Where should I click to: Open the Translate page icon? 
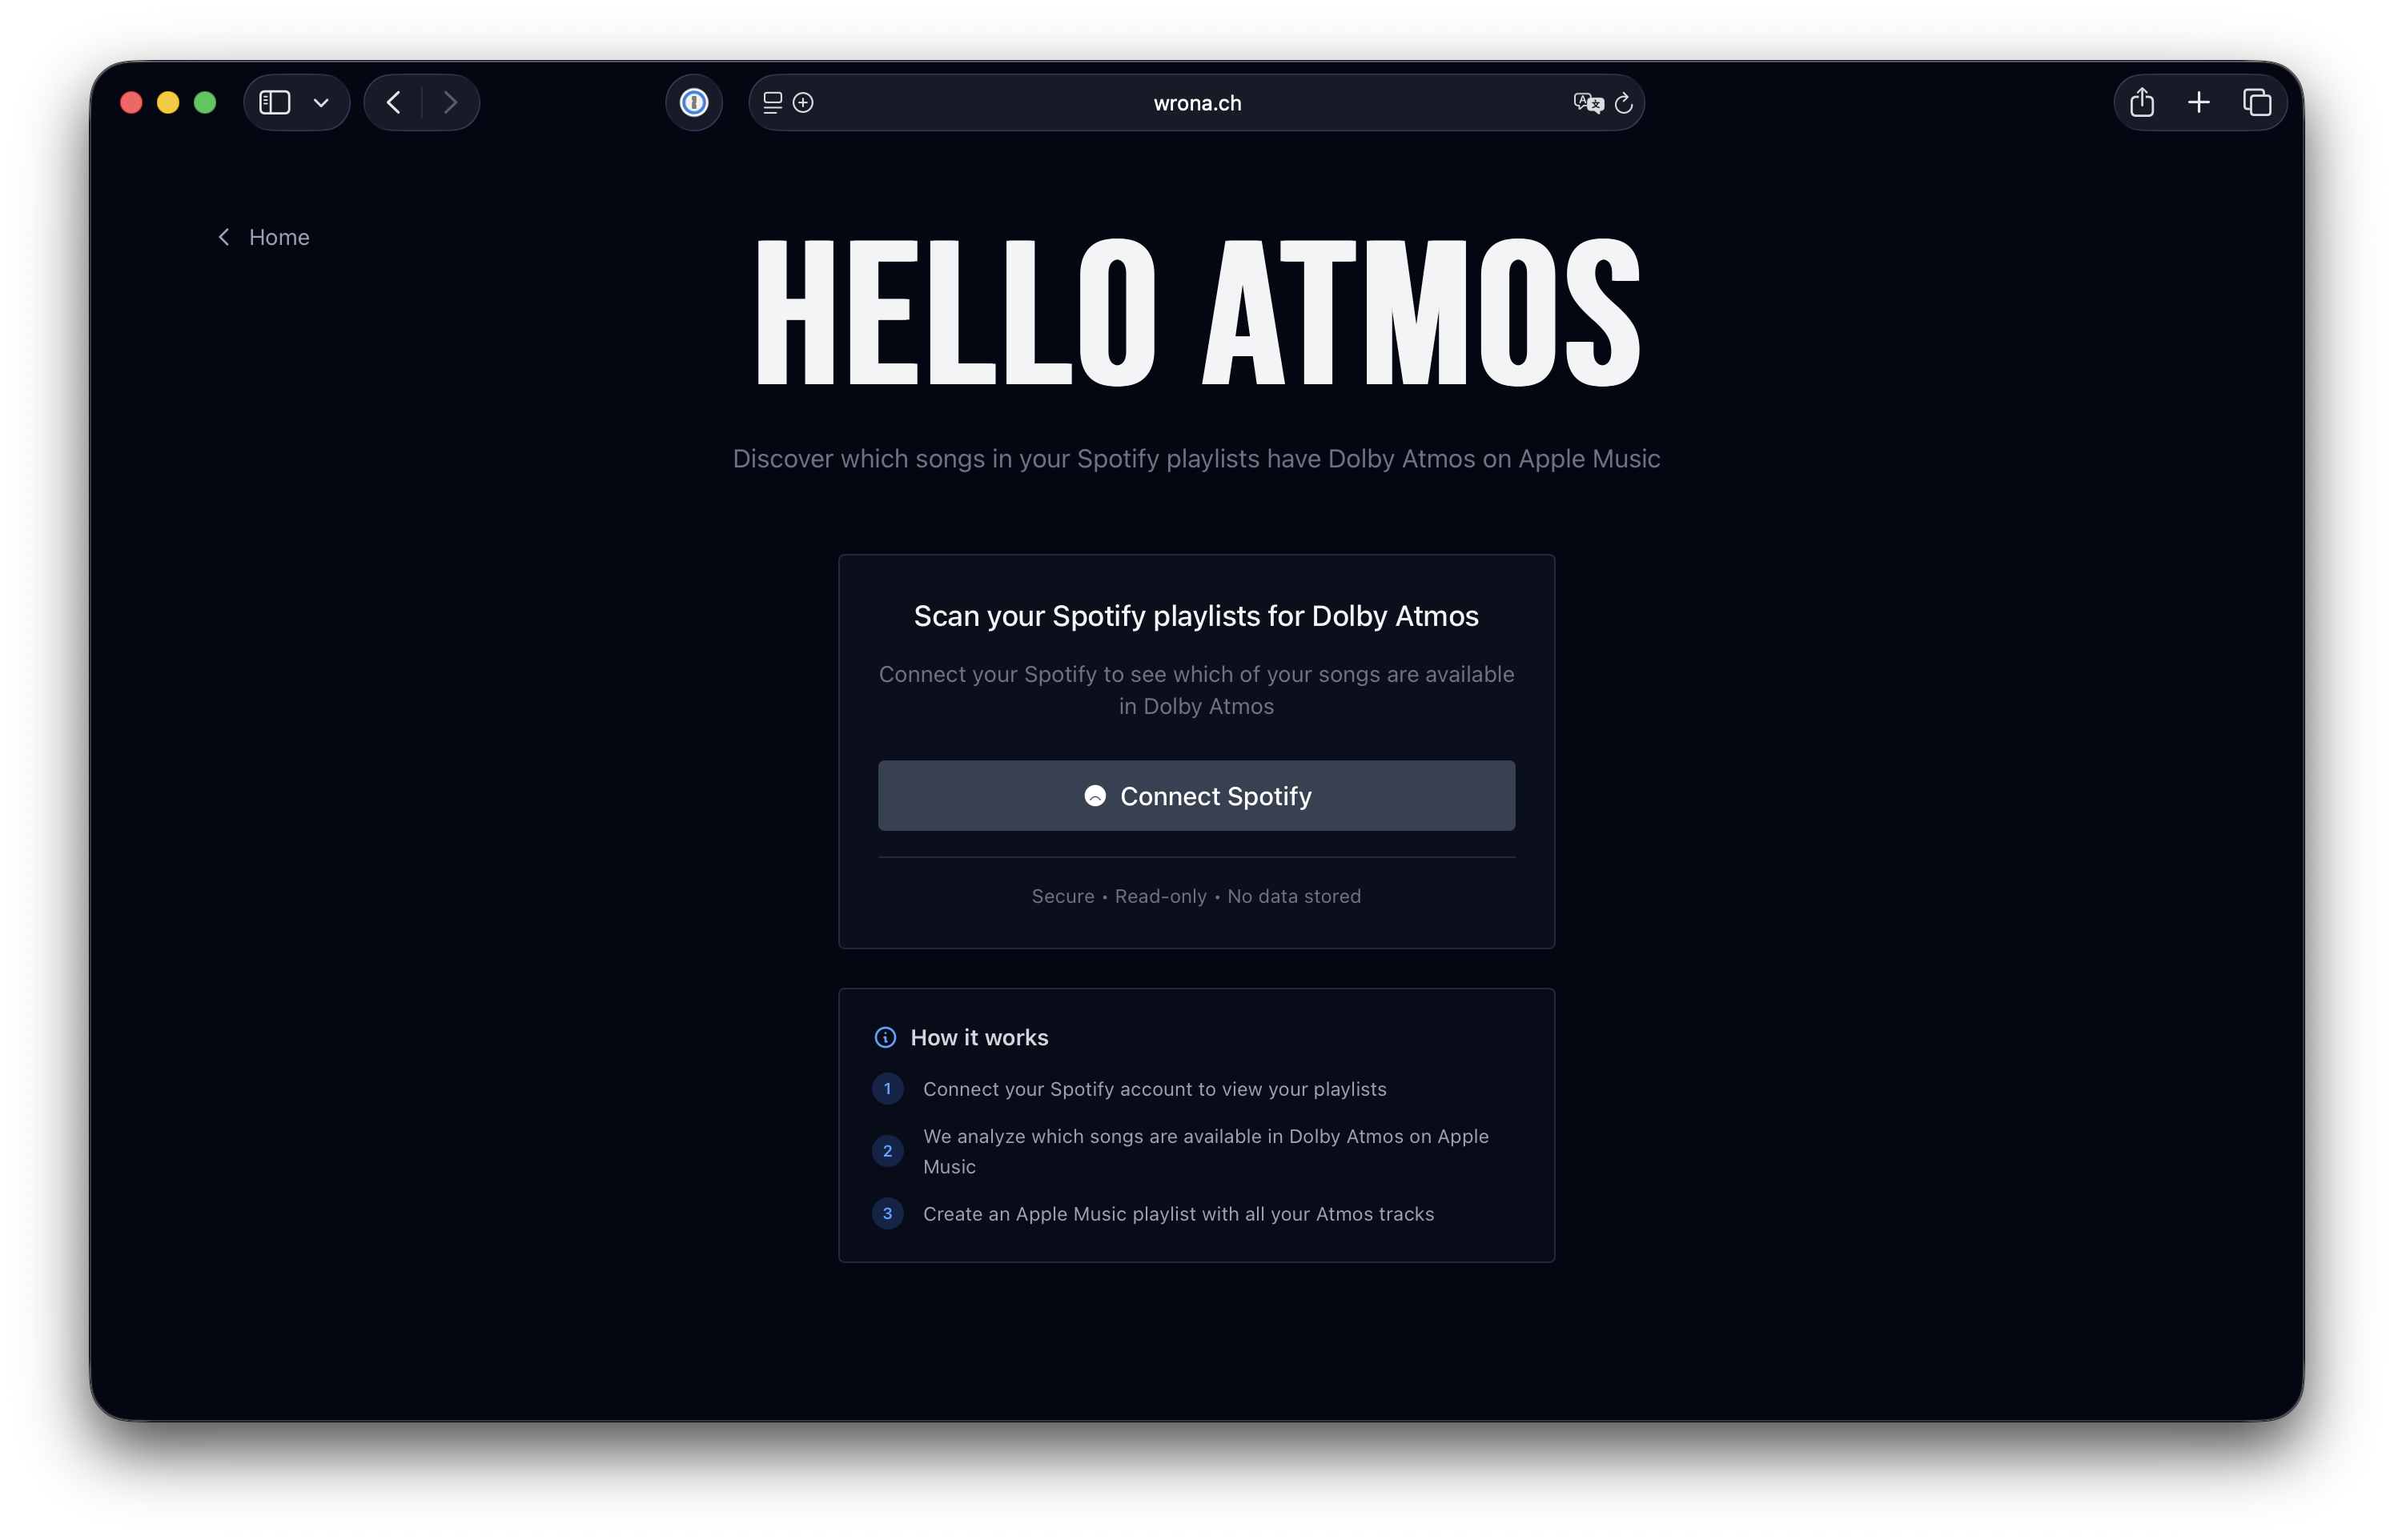(x=1587, y=102)
